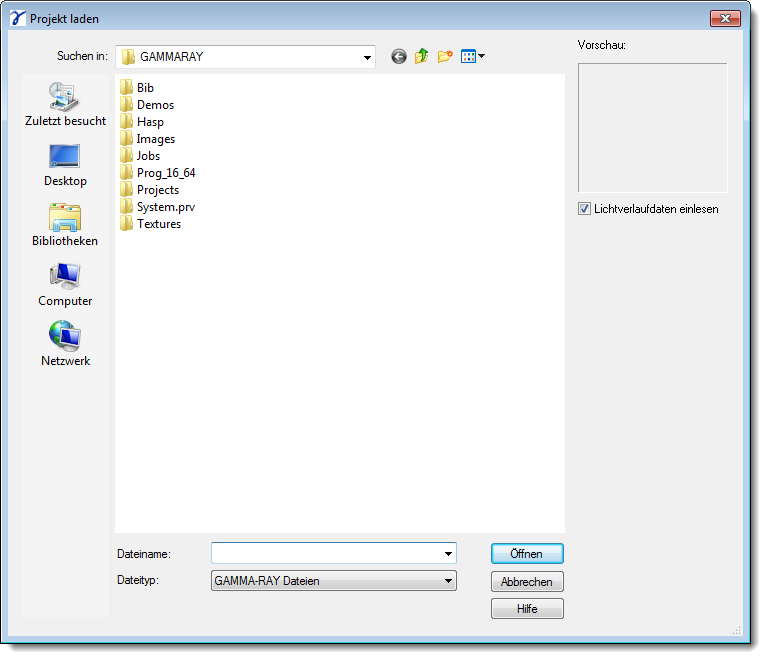Go back to the previous folder
This screenshot has width=766, height=659.
click(x=399, y=57)
